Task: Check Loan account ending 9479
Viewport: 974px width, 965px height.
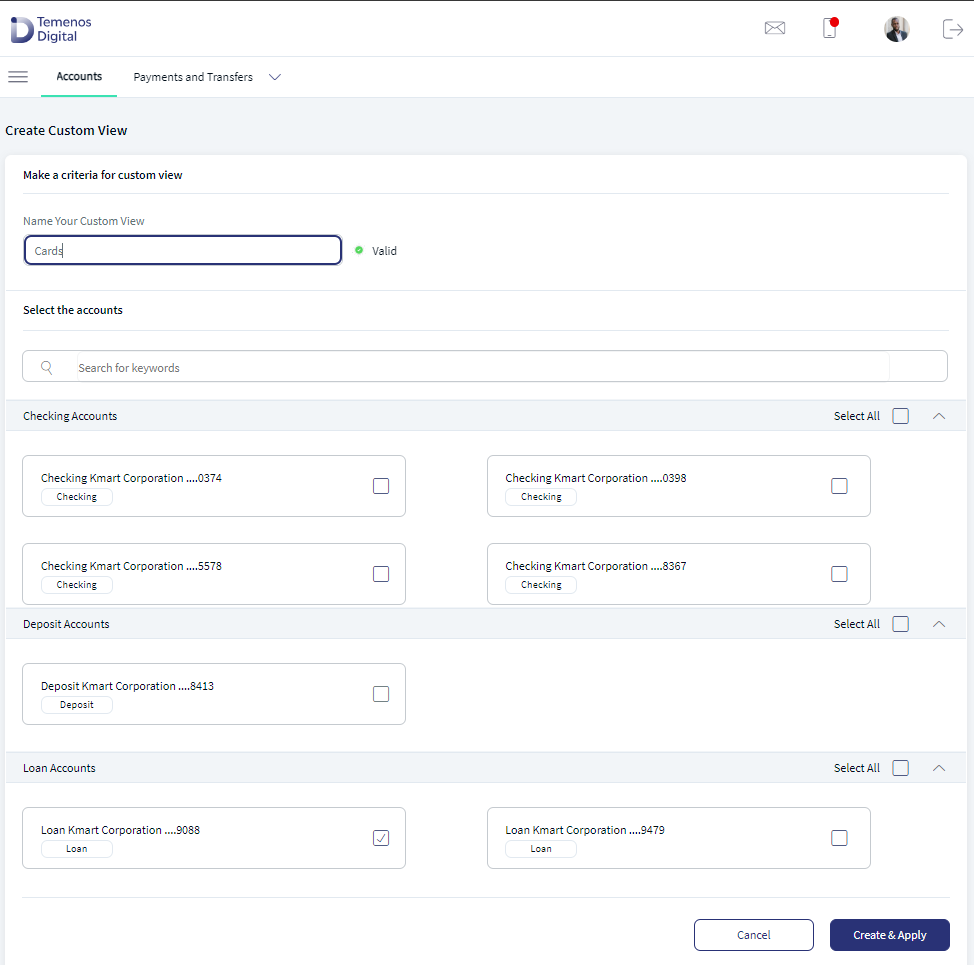Action: pyautogui.click(x=839, y=838)
